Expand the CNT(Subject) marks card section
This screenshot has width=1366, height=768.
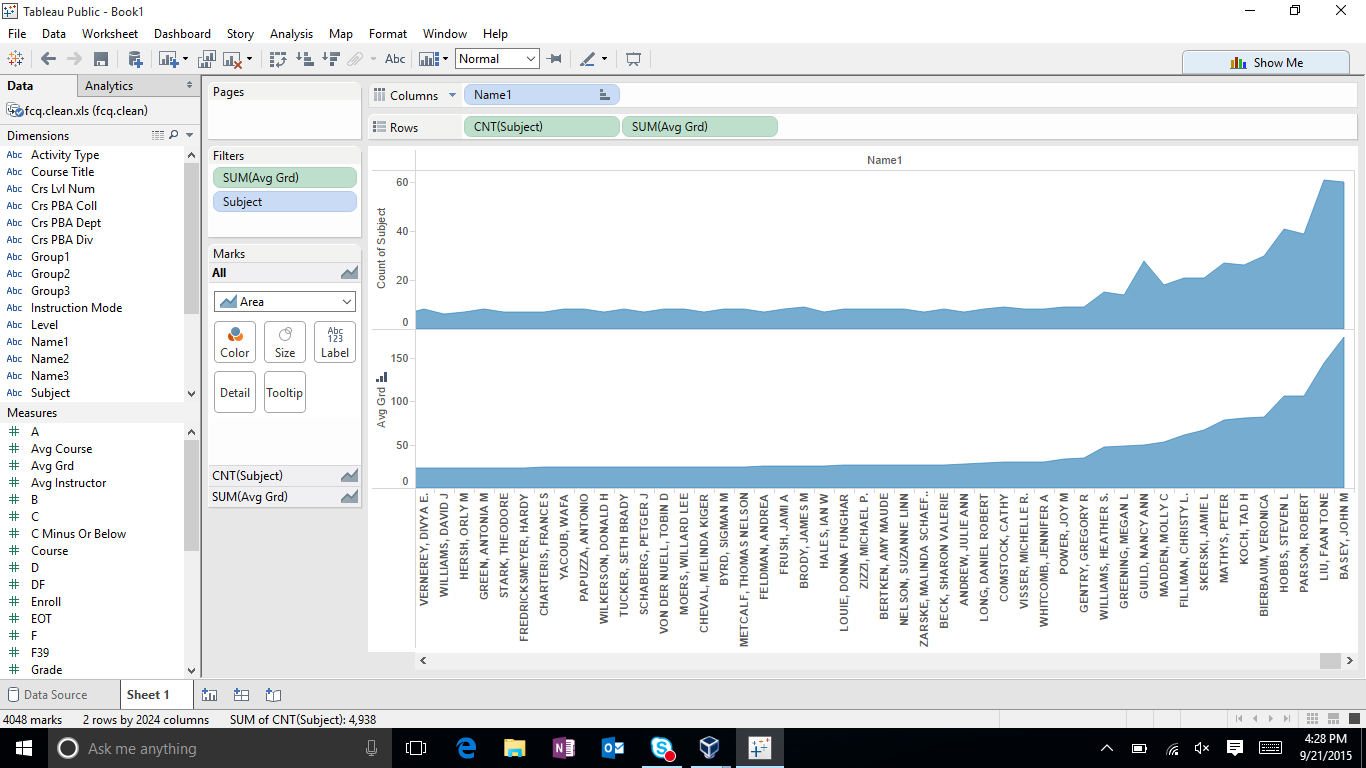pyautogui.click(x=285, y=476)
